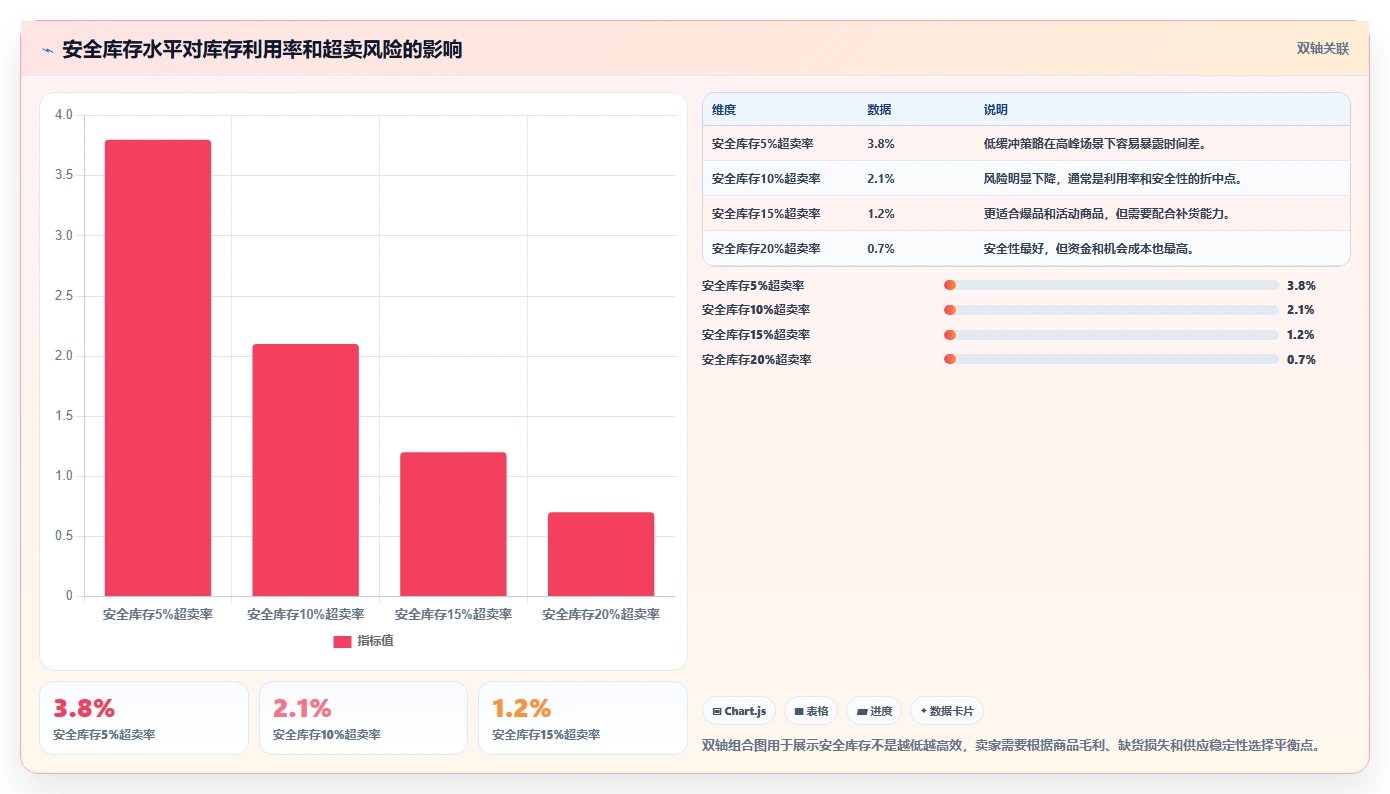Click the 安全库存20%超卖率 chart bar
The image size is (1390, 794).
pyautogui.click(x=601, y=554)
